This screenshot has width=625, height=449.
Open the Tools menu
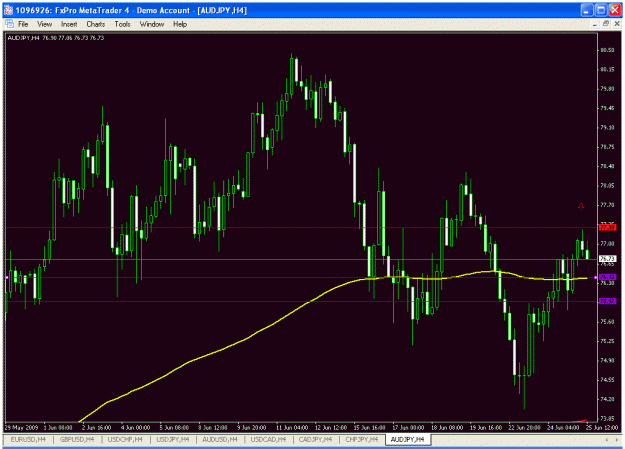coord(122,24)
